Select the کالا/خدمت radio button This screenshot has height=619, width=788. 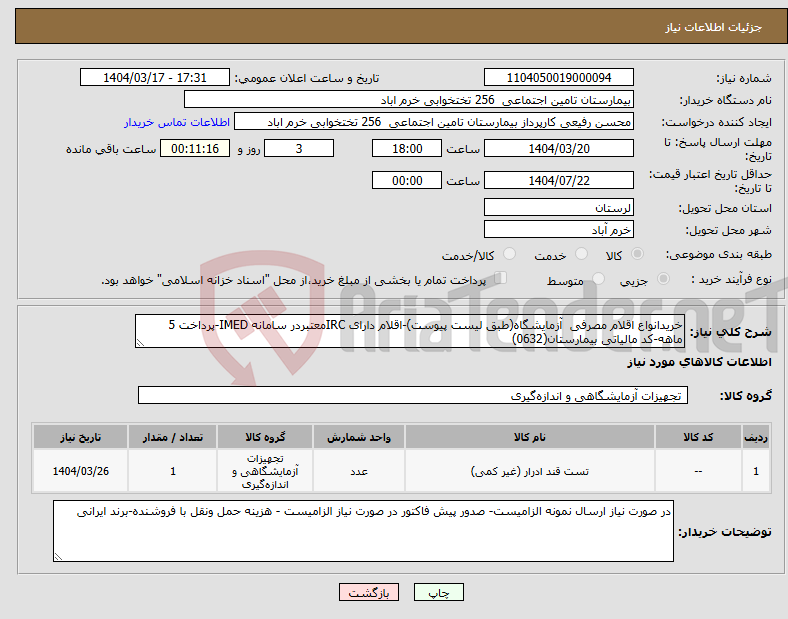coord(509,254)
